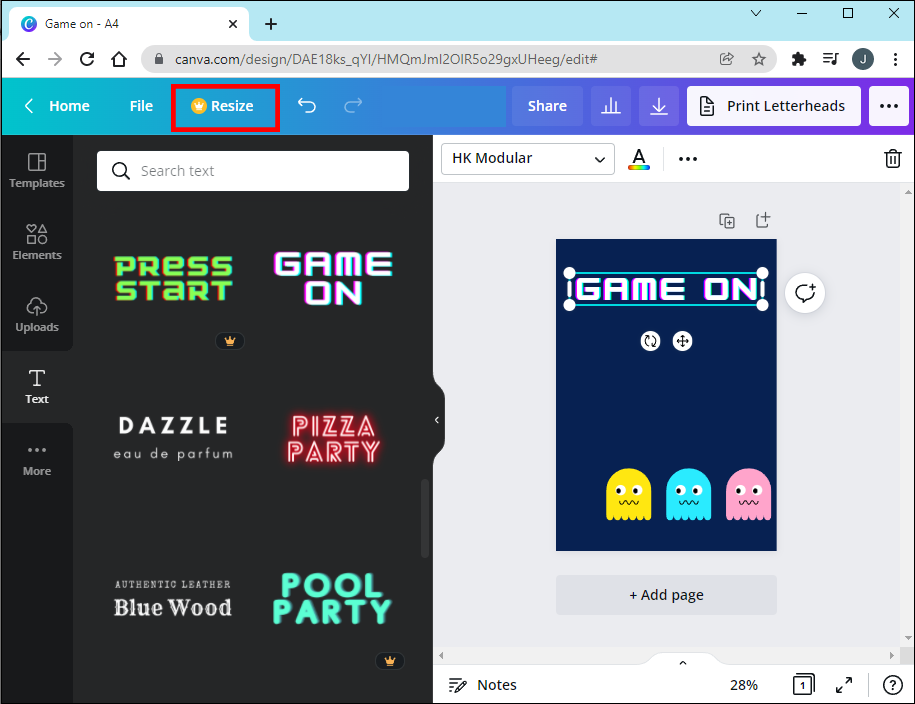915x704 pixels.
Task: Open the More sidebar options
Action: (37, 459)
